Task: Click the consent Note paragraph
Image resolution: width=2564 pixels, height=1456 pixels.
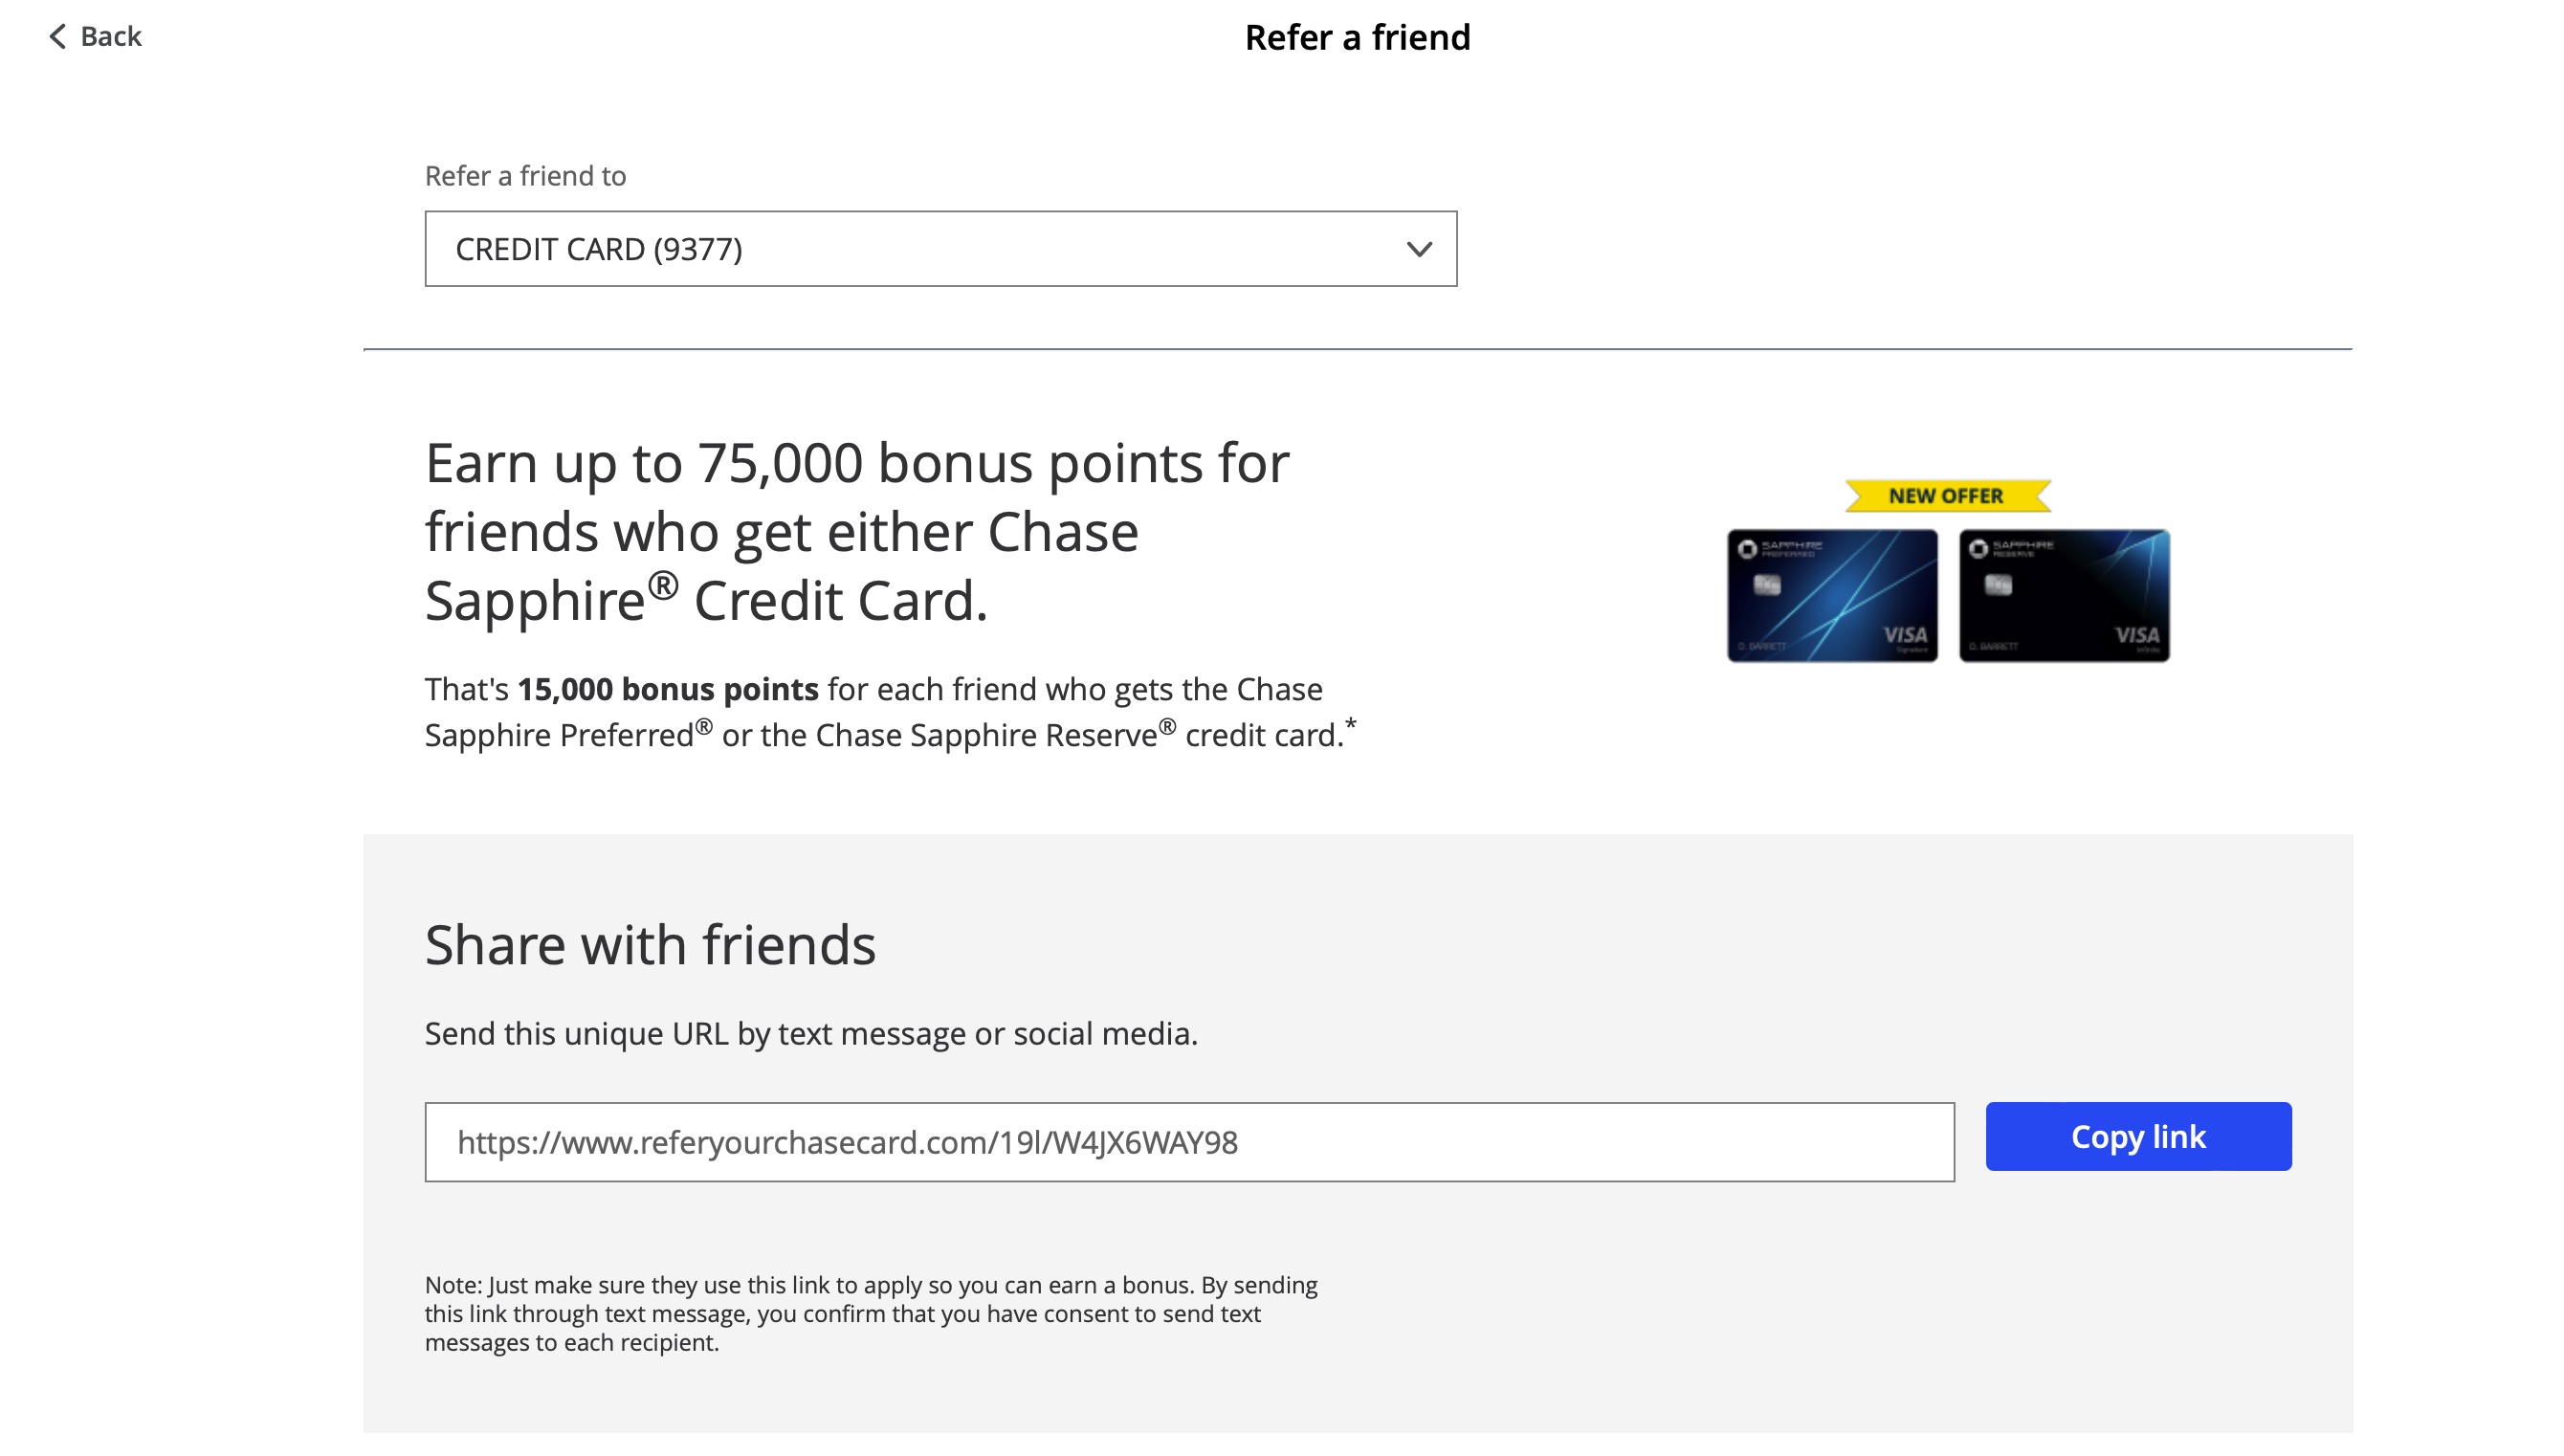Action: 870,1314
